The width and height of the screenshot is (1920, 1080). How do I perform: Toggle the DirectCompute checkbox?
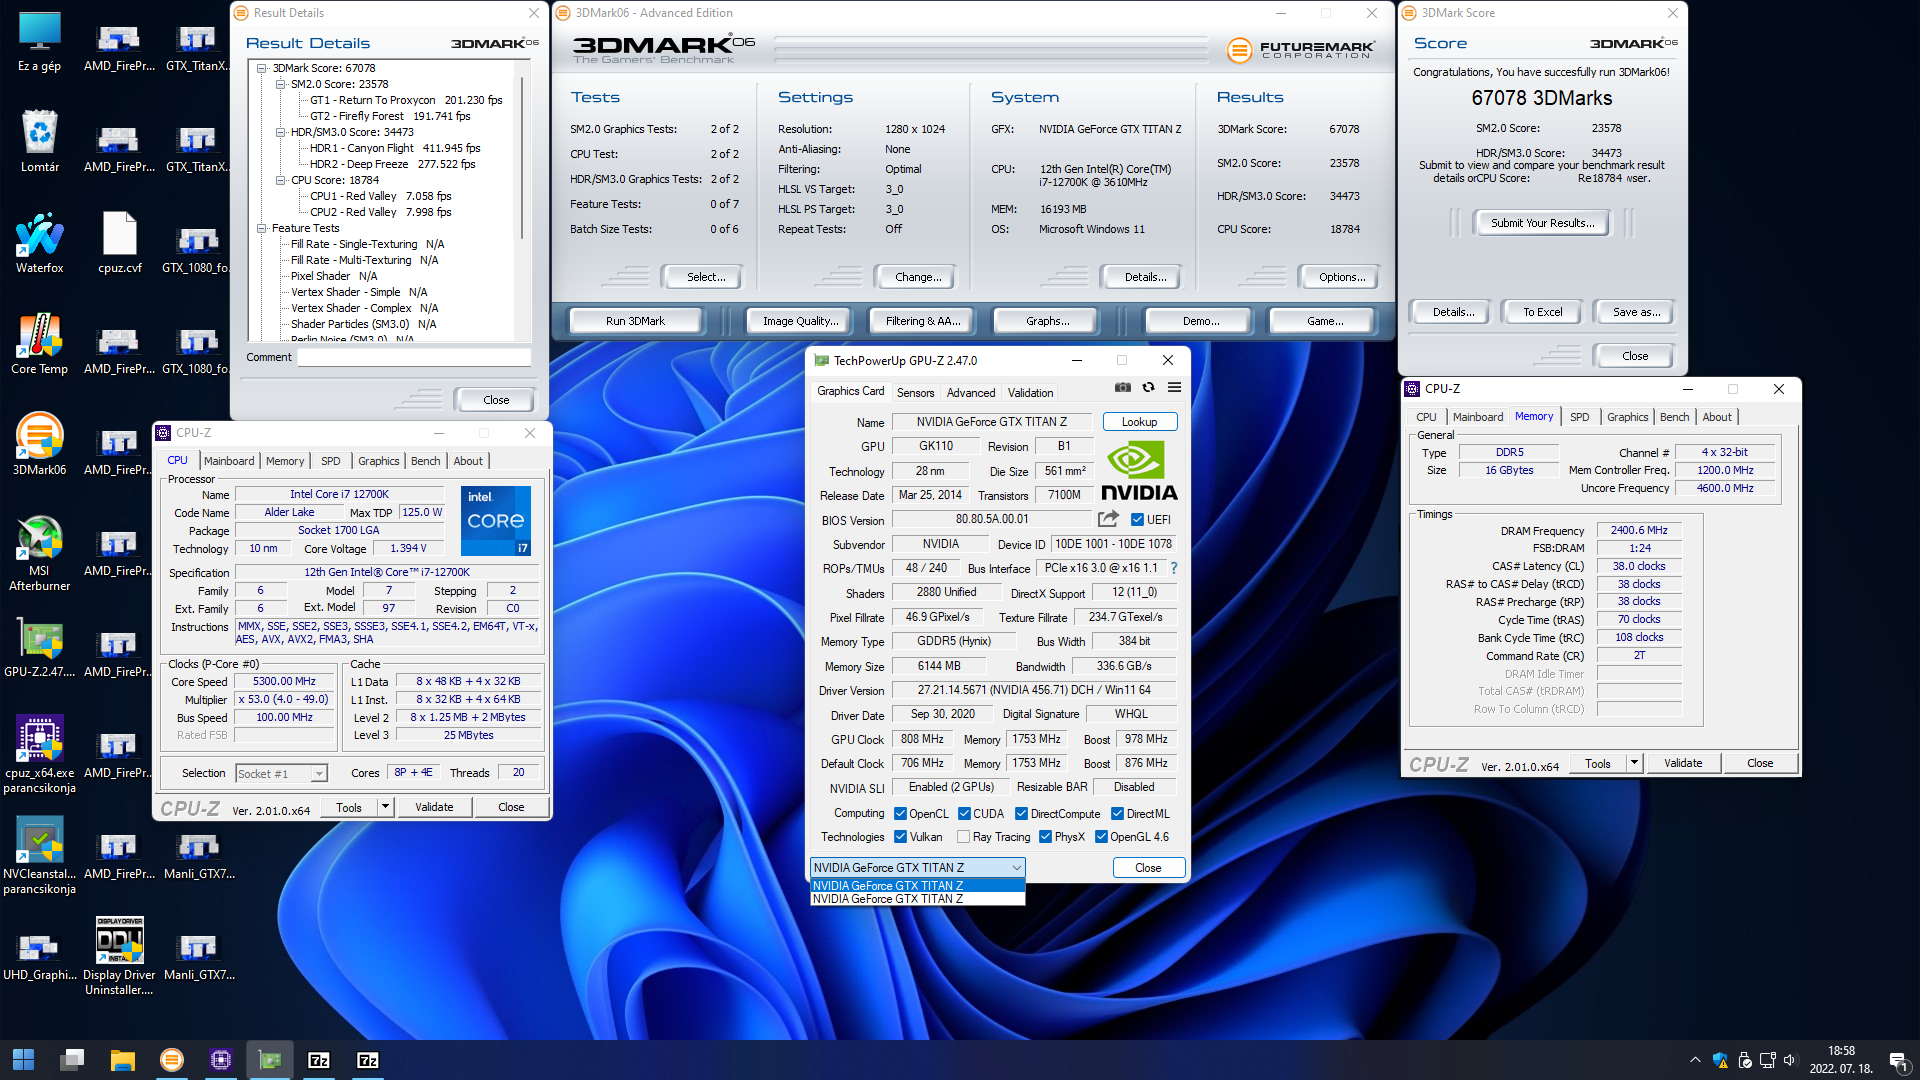(1021, 814)
